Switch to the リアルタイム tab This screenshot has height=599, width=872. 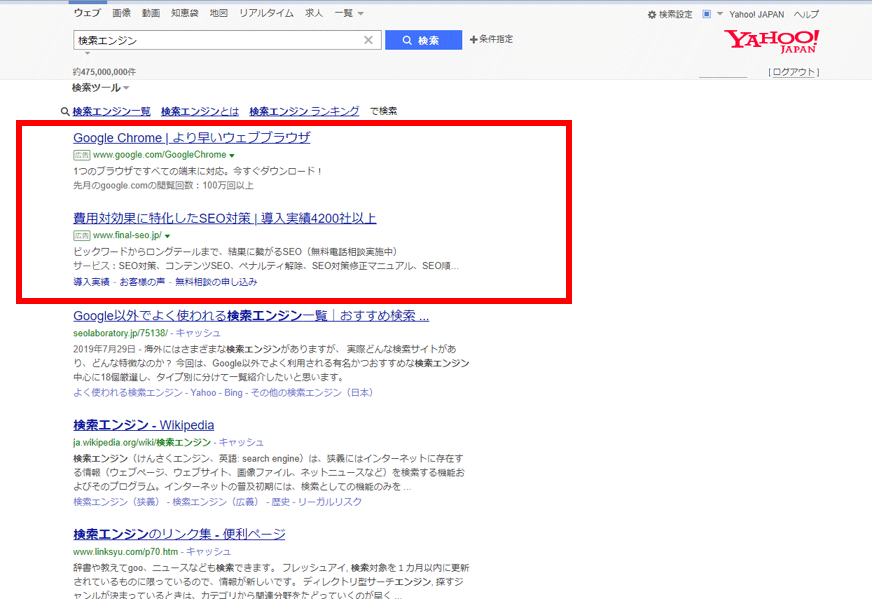pos(266,13)
